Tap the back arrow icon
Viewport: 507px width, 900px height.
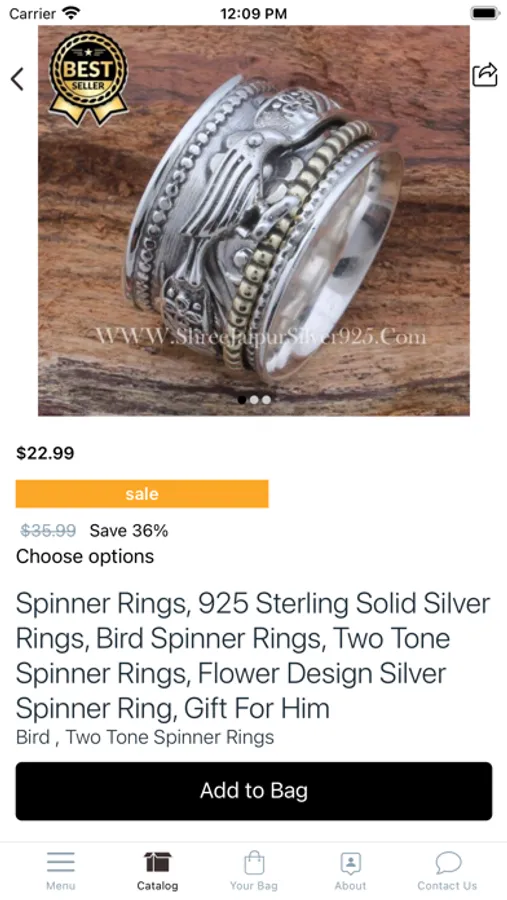pos(17,79)
